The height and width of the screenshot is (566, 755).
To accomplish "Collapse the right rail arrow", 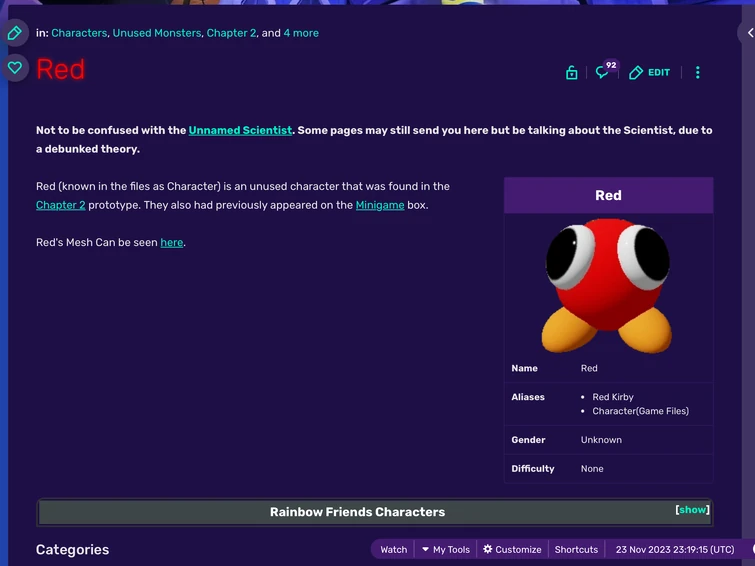I will [749, 33].
